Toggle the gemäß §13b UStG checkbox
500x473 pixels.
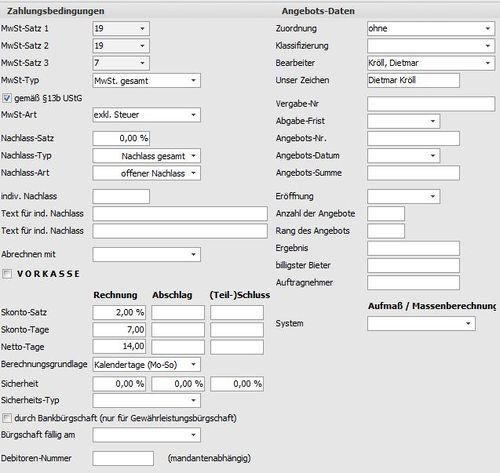(x=7, y=98)
